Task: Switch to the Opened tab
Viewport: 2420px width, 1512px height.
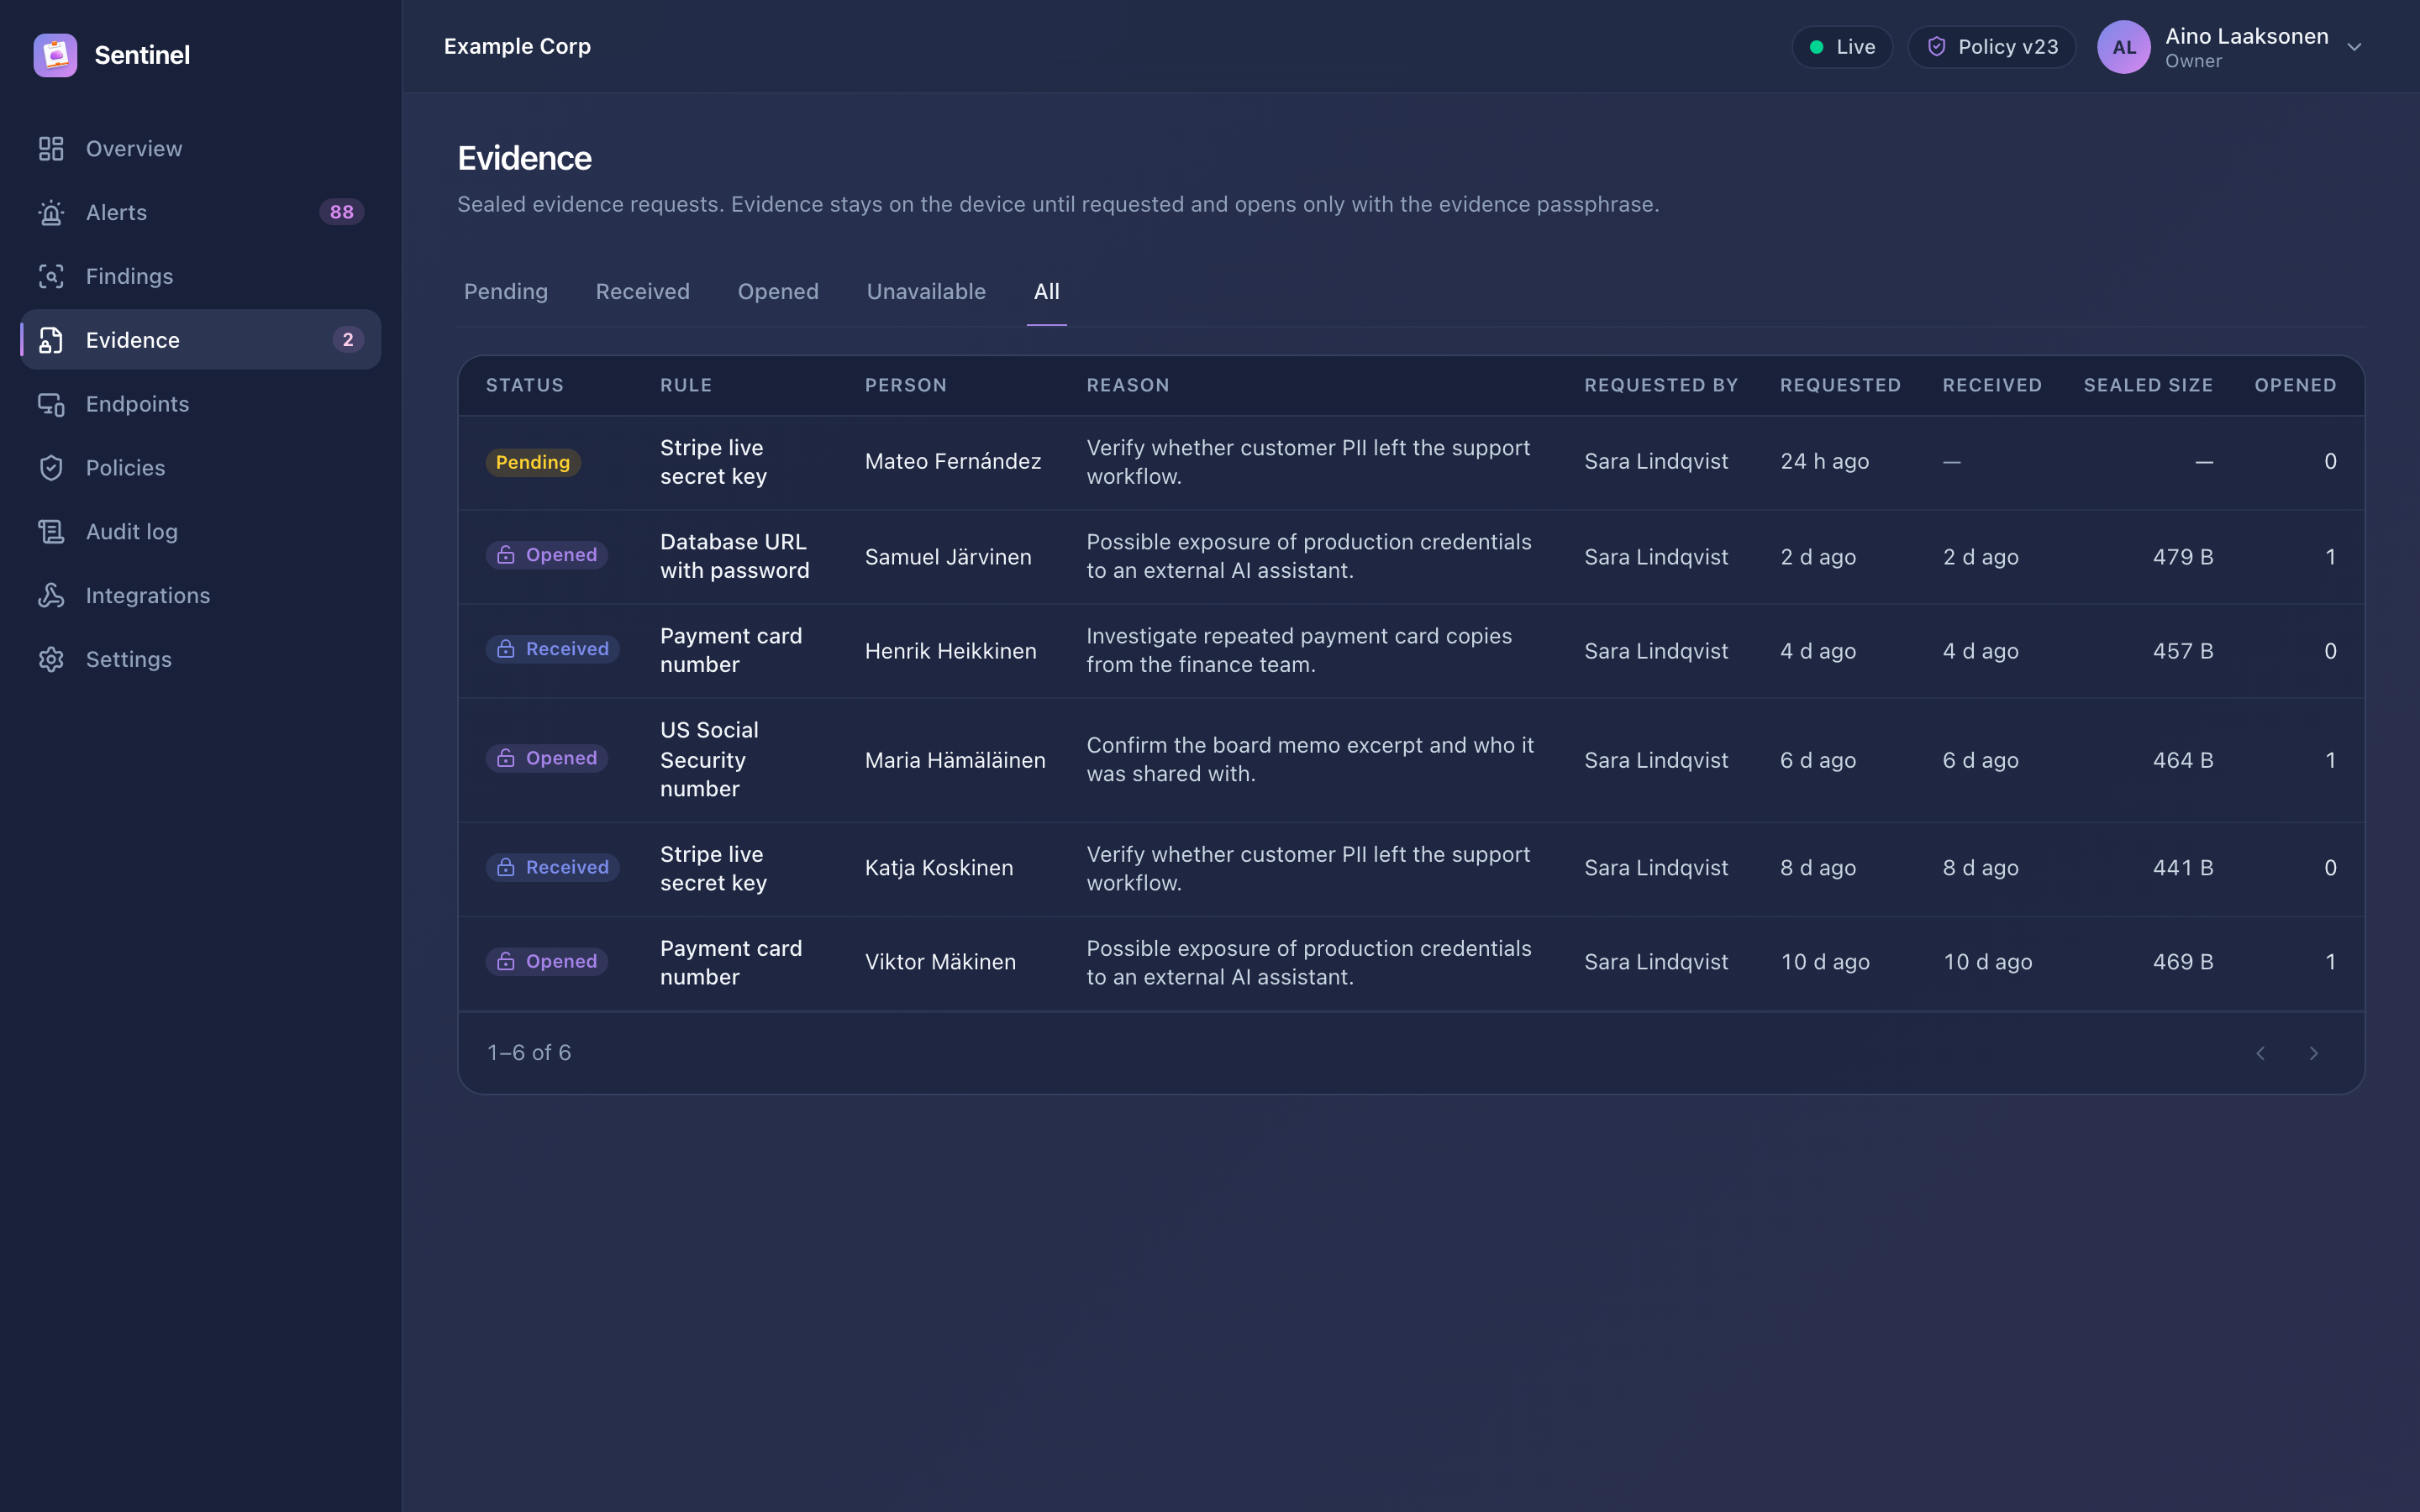Action: 778,292
